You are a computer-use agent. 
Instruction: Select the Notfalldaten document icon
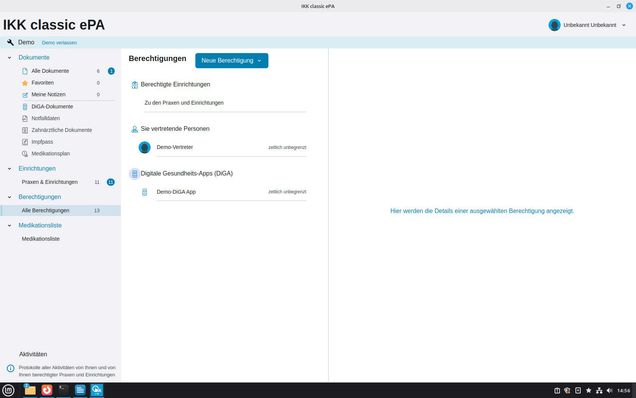[x=25, y=118]
